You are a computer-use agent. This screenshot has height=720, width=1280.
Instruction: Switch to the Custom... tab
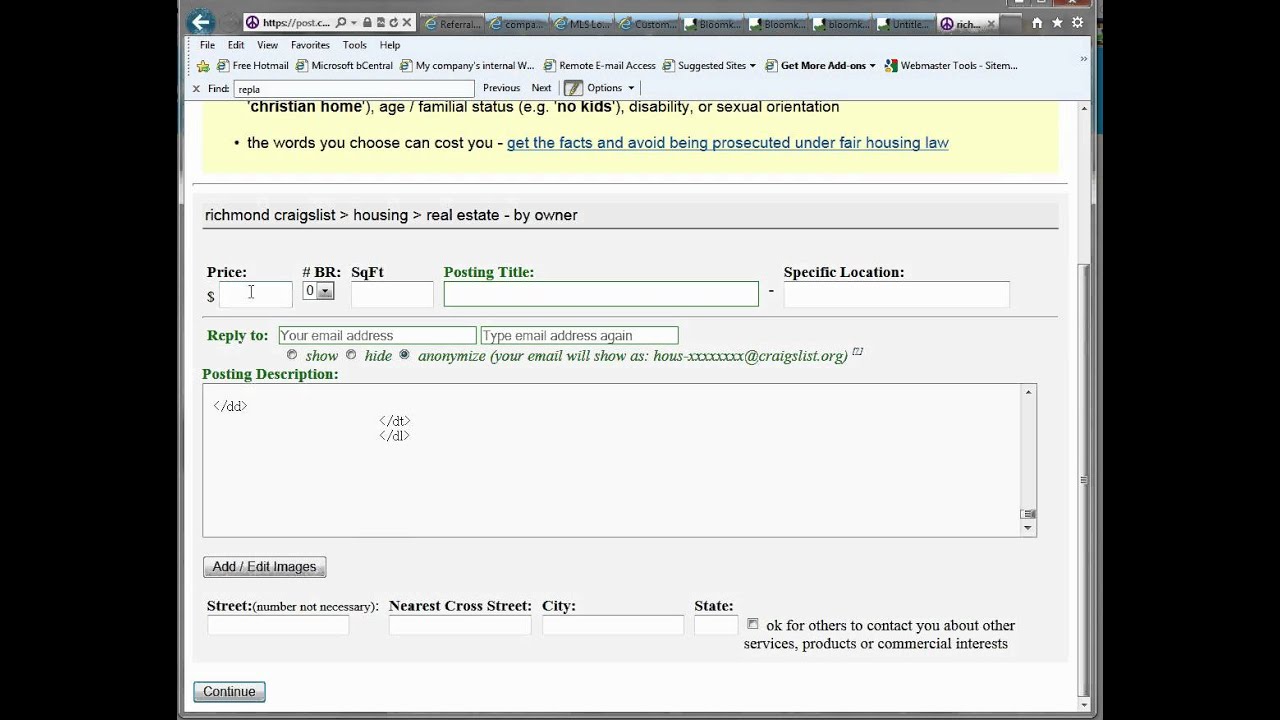pos(647,23)
